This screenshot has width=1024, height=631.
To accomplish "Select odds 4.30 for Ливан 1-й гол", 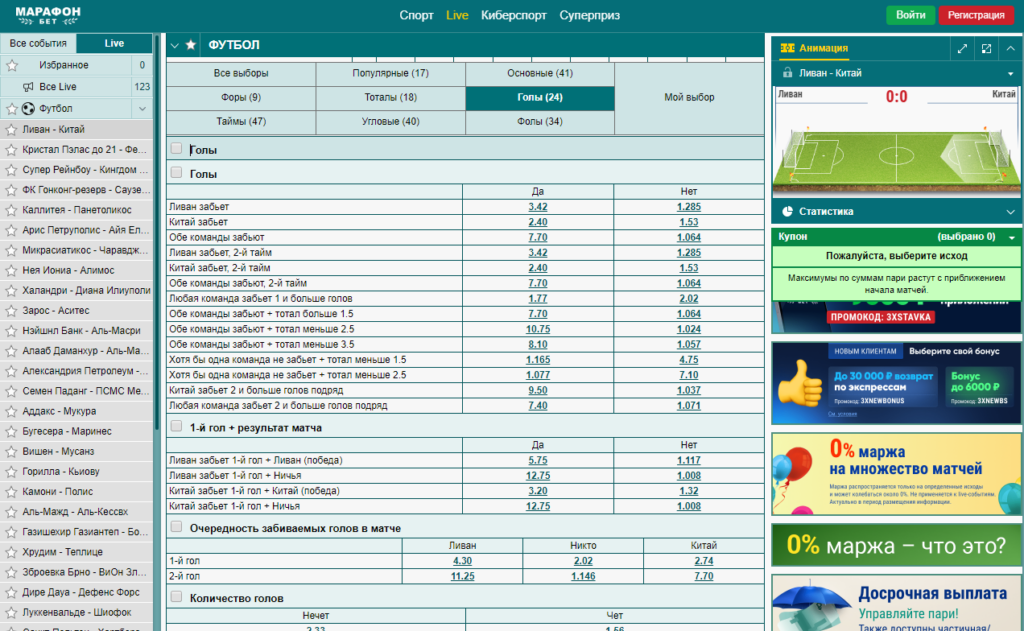I will pos(462,560).
